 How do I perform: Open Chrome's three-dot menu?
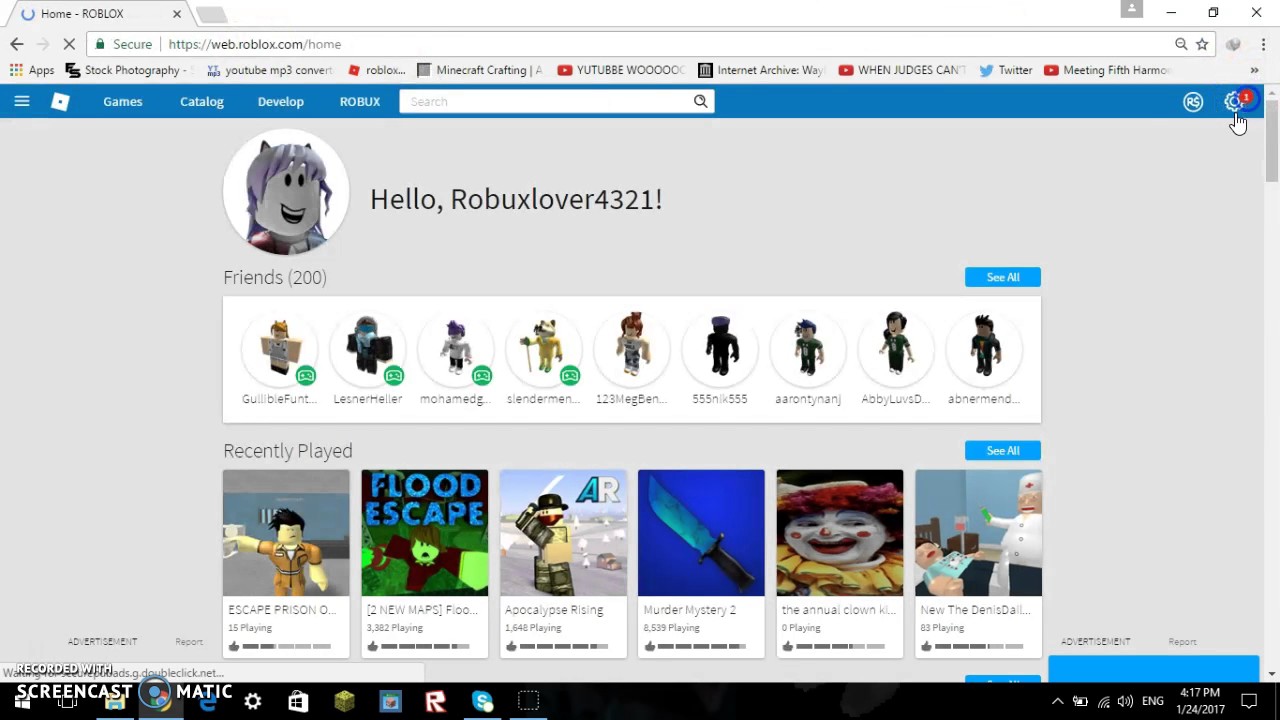(1263, 44)
